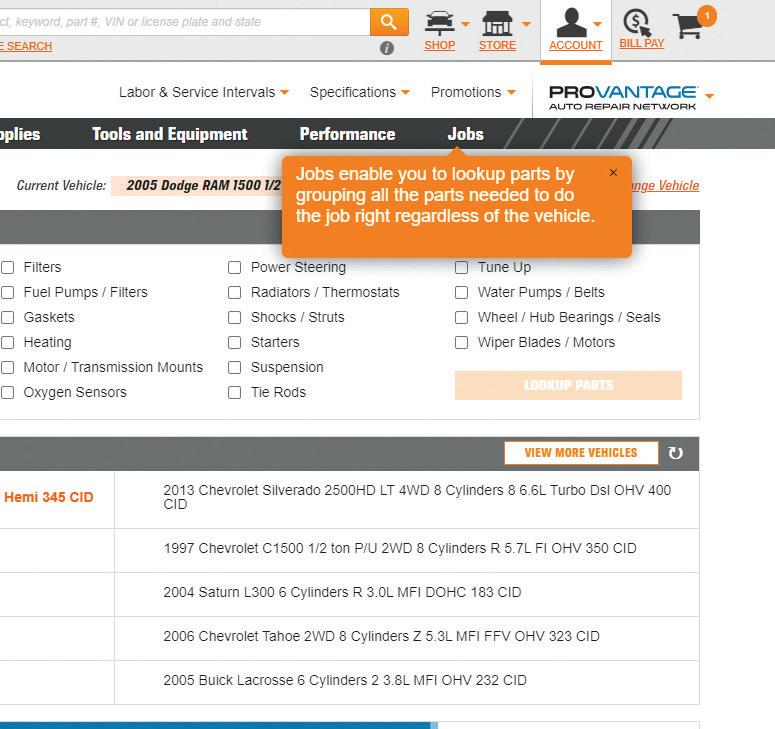
Task: Check the Shocks / Struts checkbox
Action: point(234,317)
